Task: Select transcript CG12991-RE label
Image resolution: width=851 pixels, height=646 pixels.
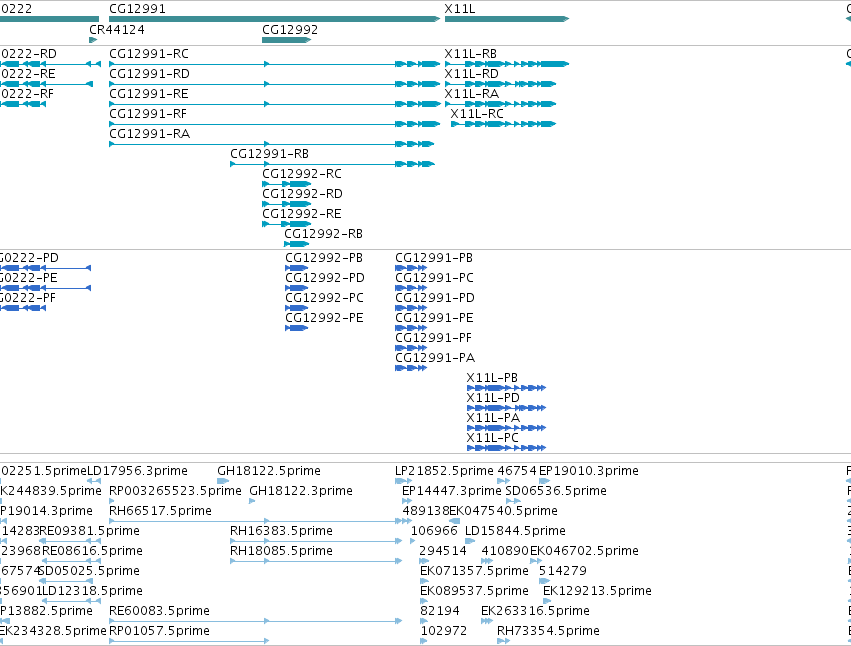Action: (x=149, y=94)
